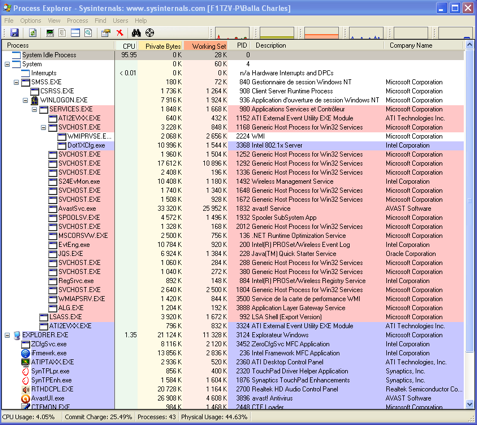Sort by the Process column header
This screenshot has height=425, width=477.
click(x=58, y=46)
